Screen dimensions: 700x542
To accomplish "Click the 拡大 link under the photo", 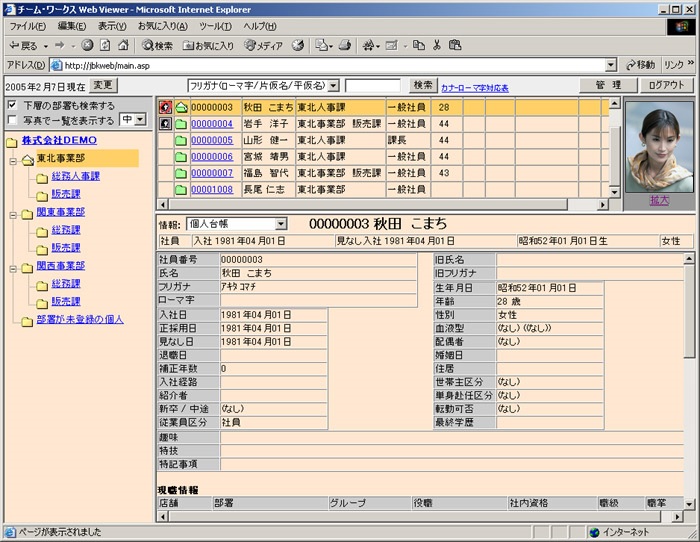I will [659, 200].
